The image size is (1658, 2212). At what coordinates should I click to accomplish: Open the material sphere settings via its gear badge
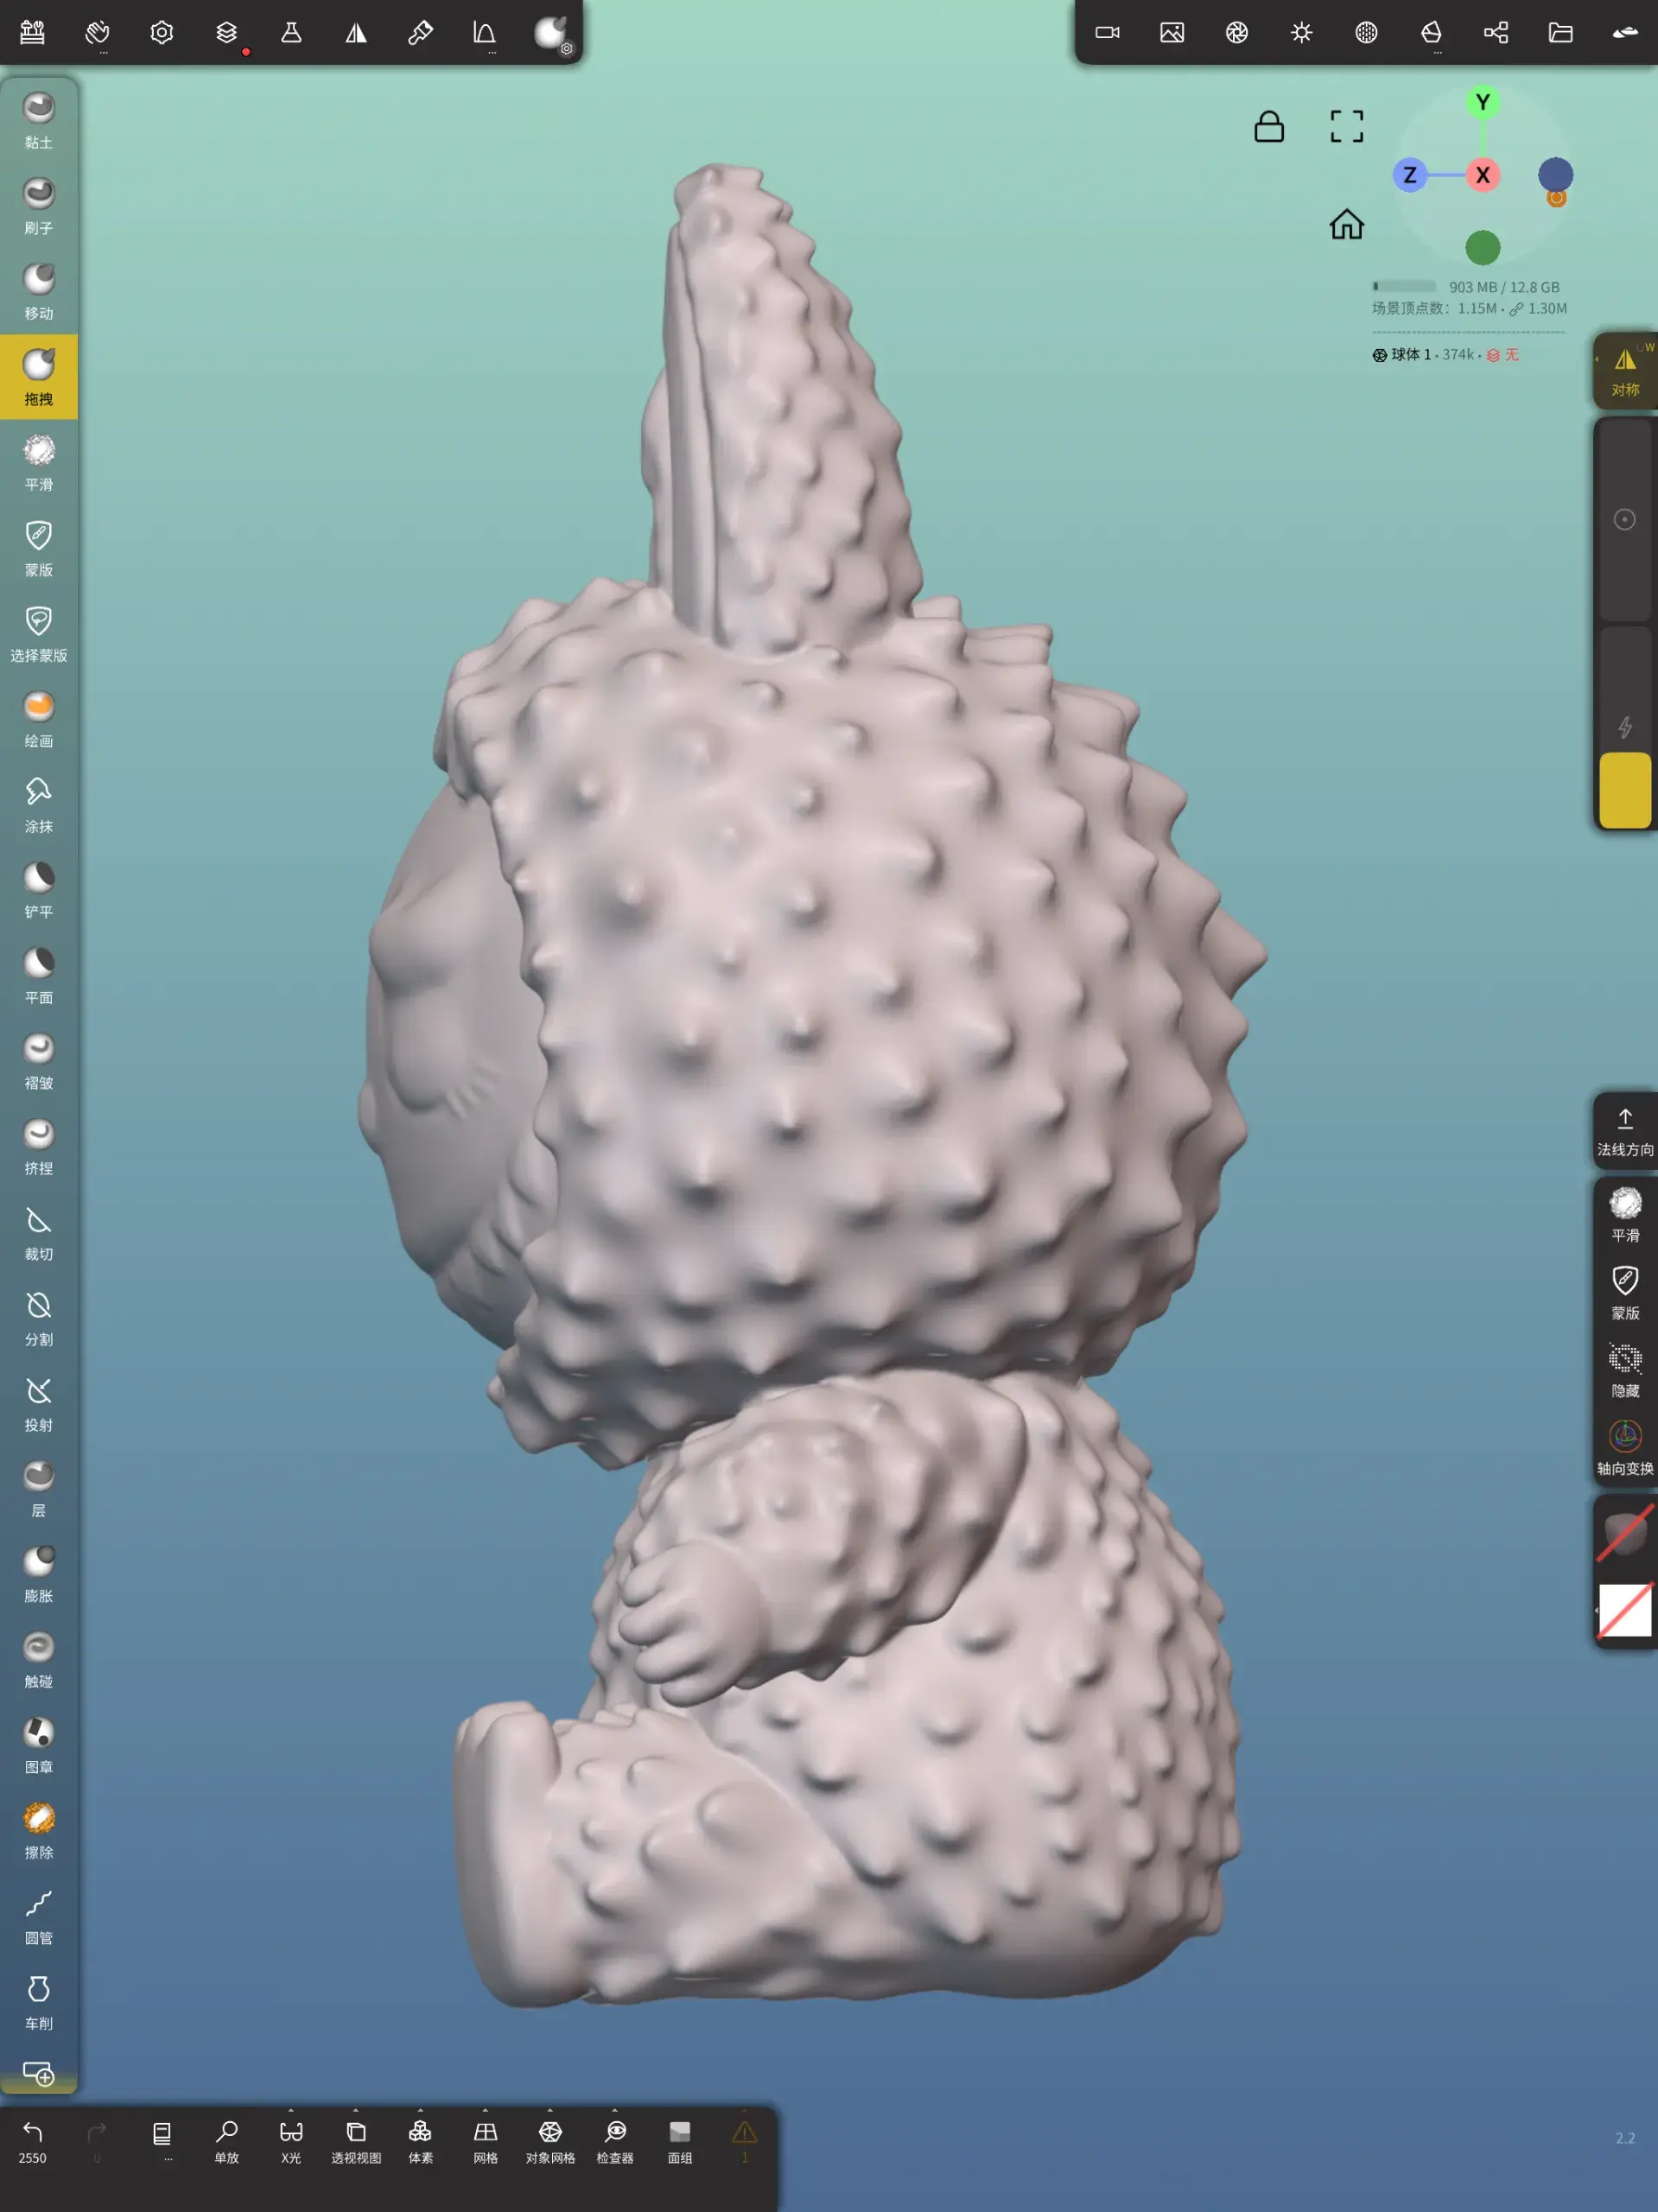click(568, 49)
